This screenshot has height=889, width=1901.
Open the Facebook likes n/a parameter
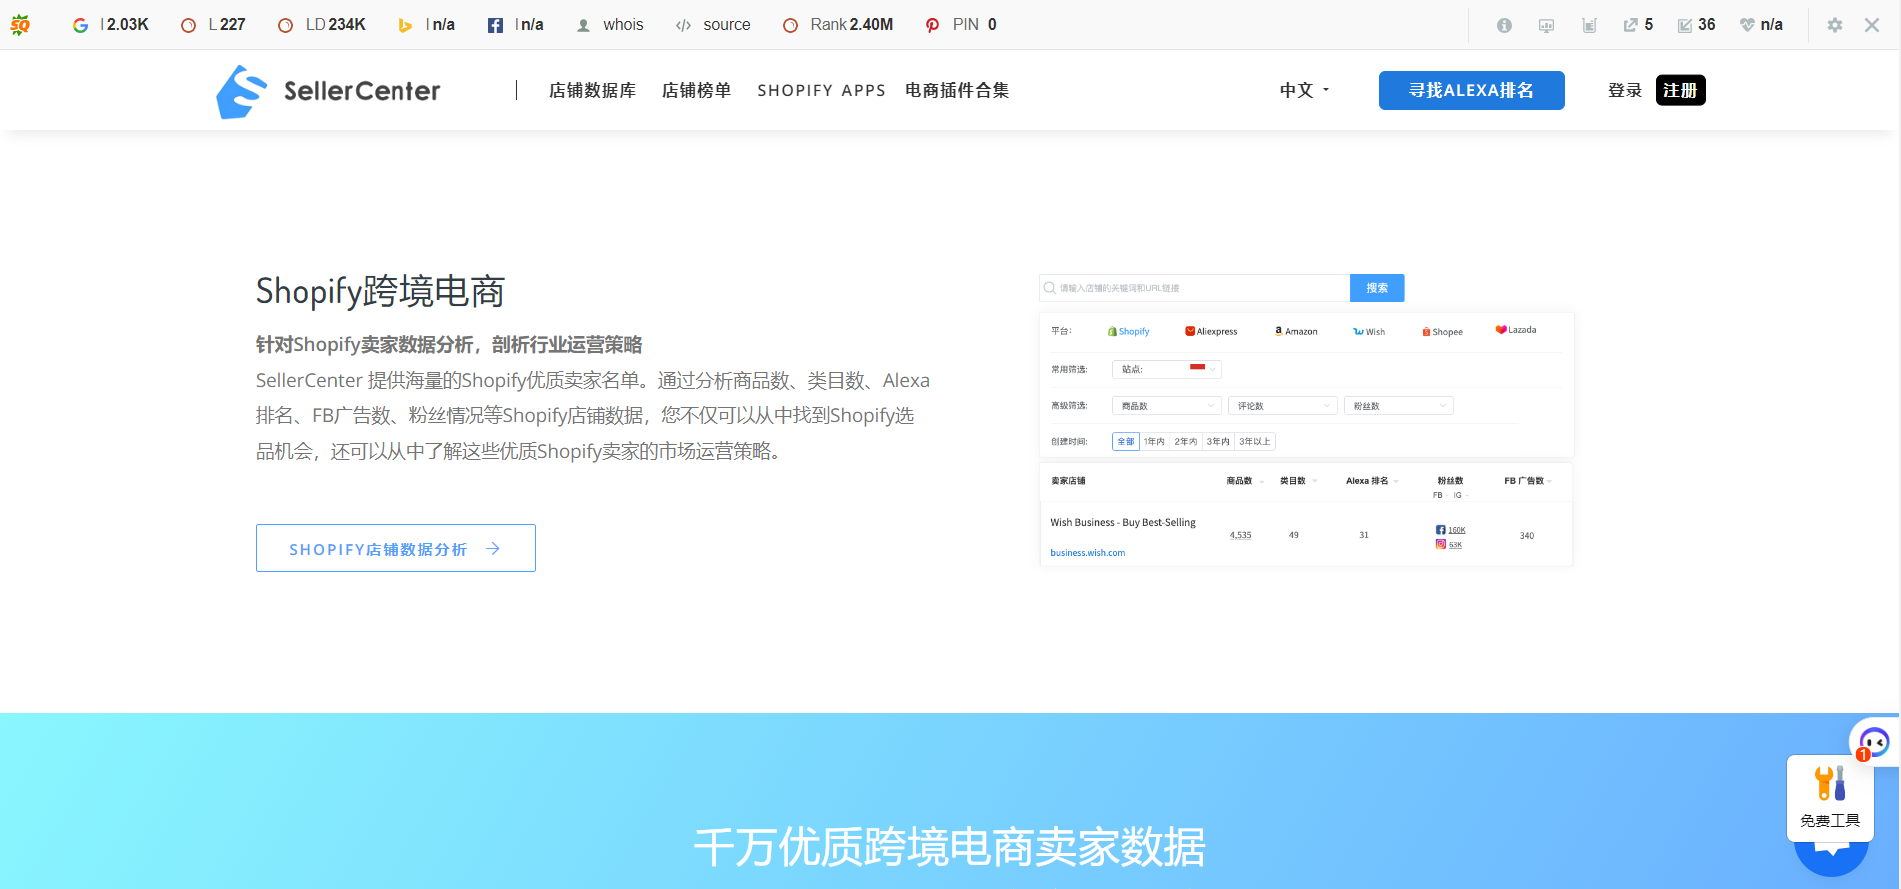click(515, 25)
